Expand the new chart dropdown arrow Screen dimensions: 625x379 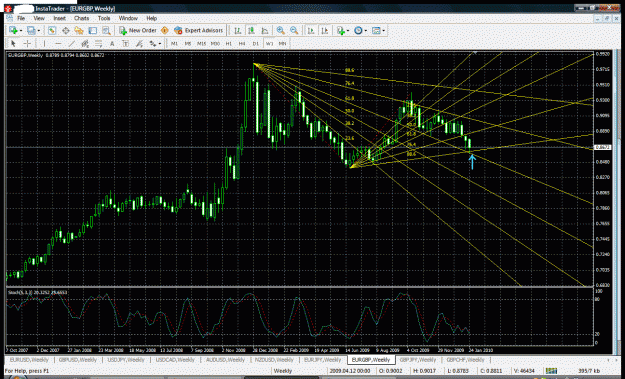coord(21,31)
